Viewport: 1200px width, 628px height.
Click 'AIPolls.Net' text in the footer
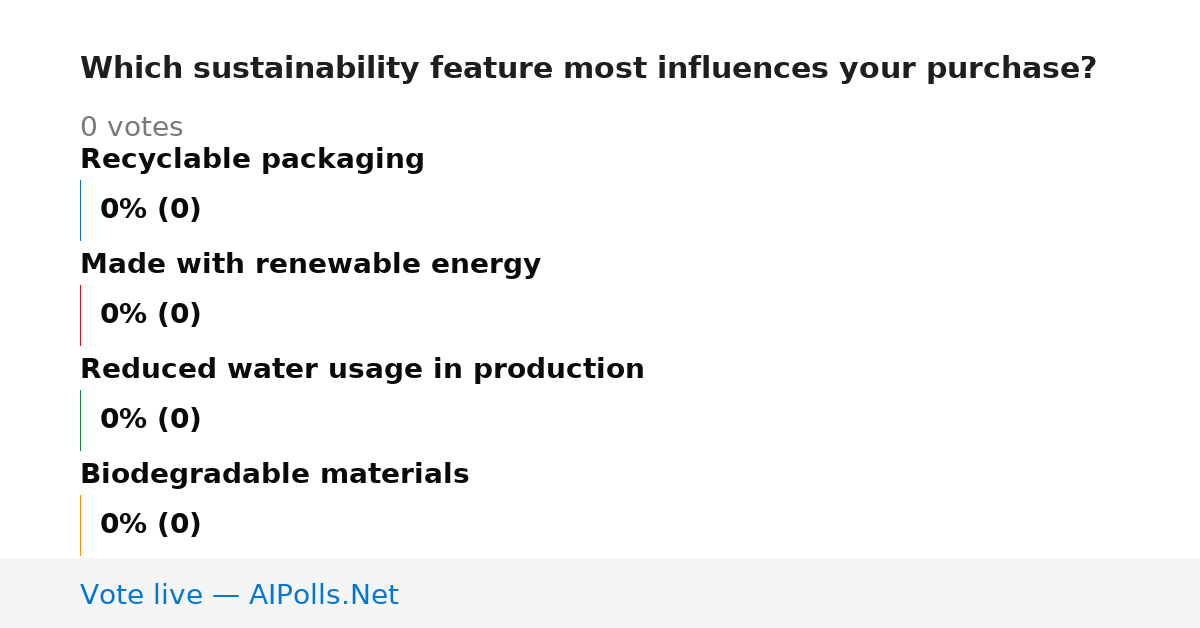click(x=323, y=596)
